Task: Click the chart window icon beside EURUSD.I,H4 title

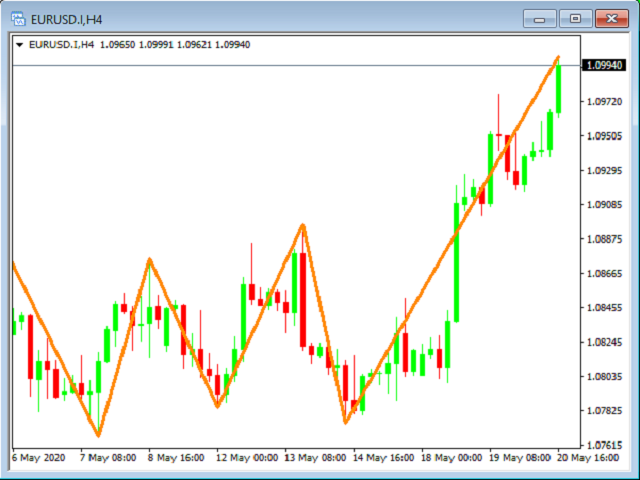Action: [x=18, y=19]
